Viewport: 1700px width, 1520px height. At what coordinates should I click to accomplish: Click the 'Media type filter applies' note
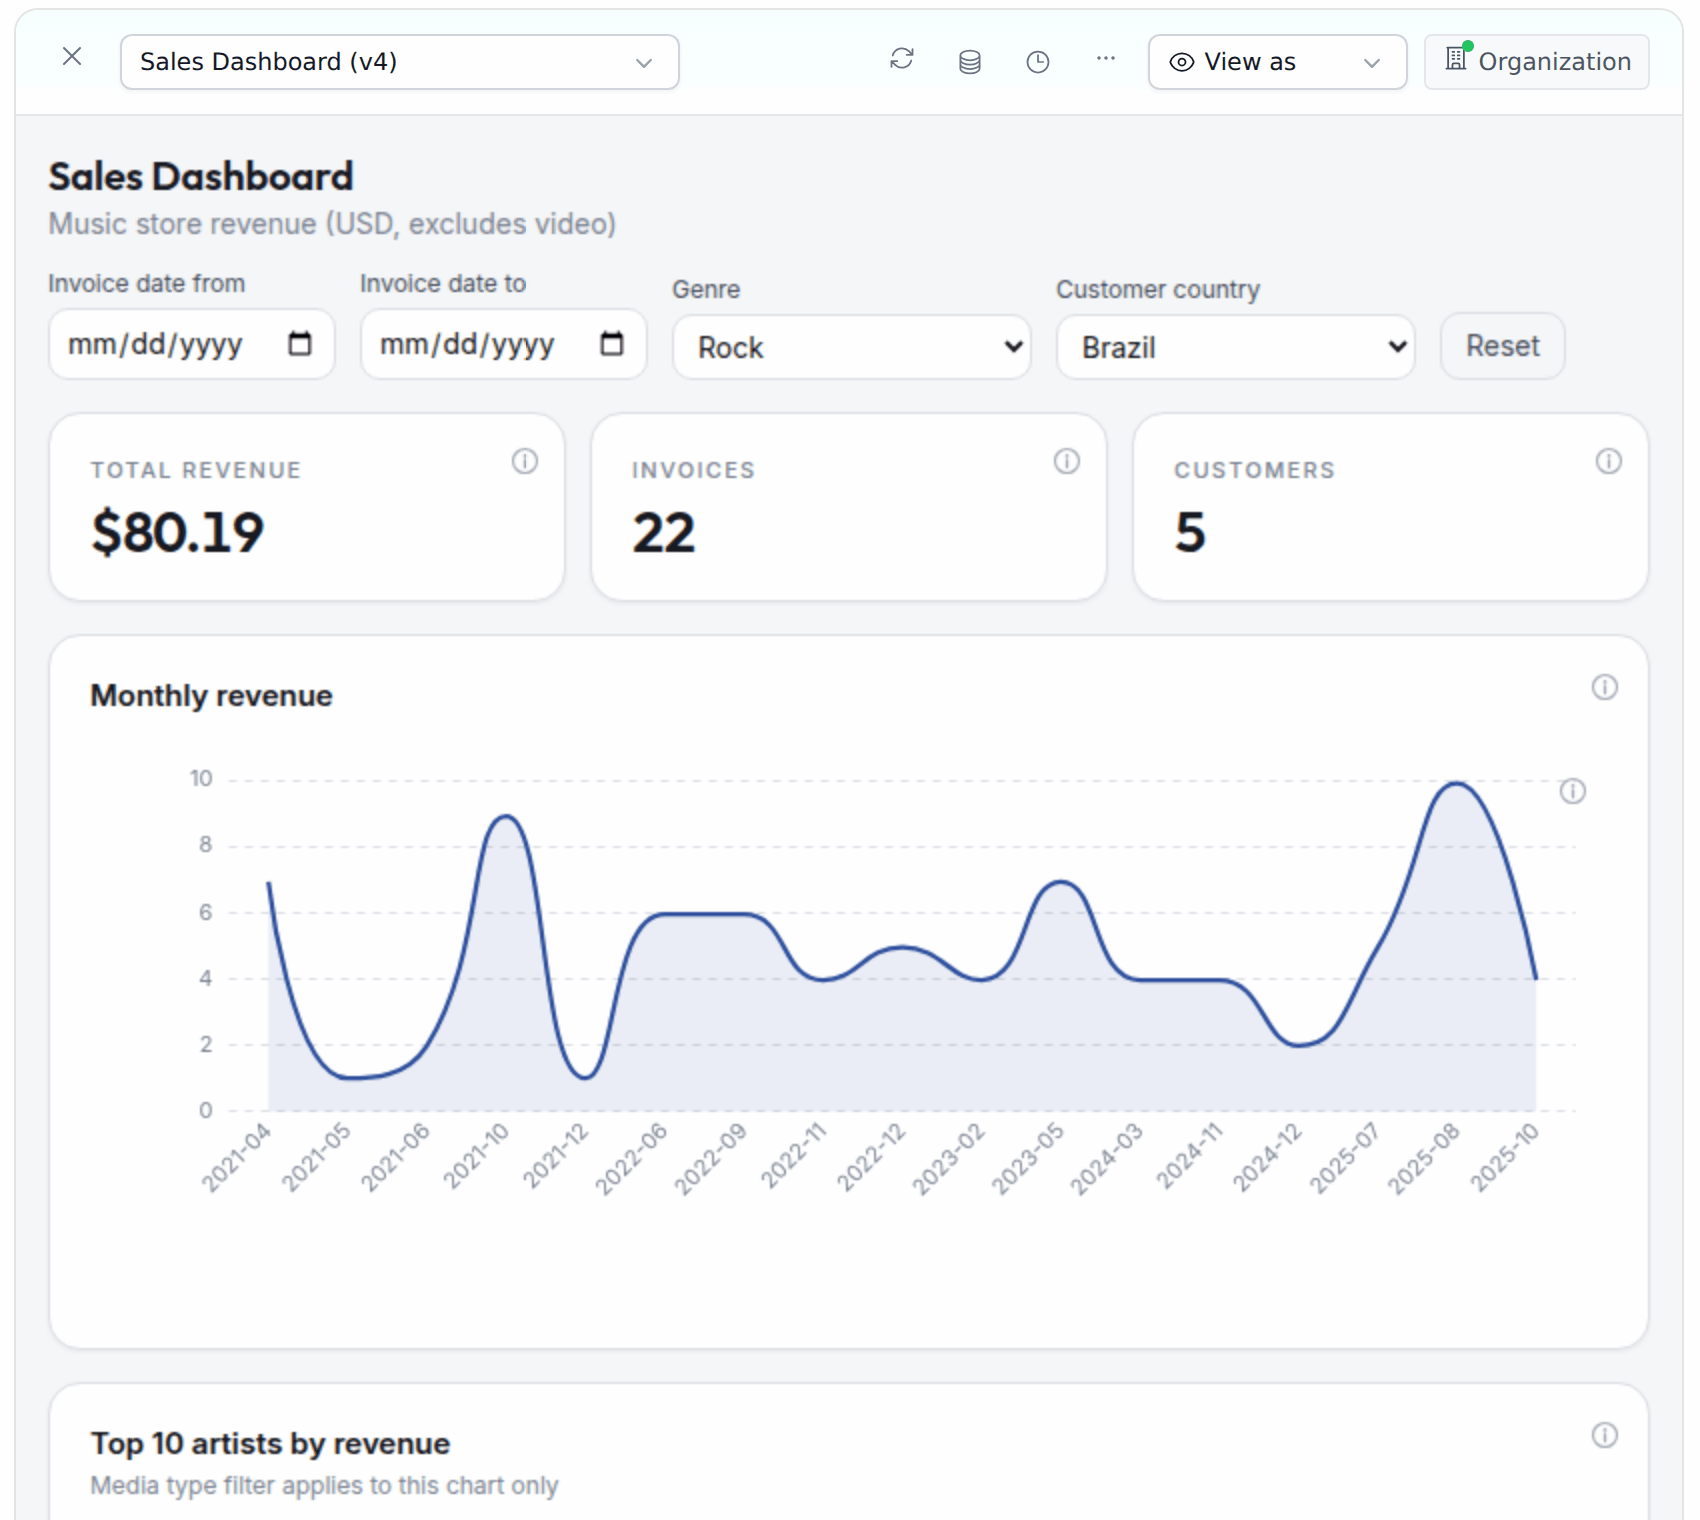point(324,1486)
